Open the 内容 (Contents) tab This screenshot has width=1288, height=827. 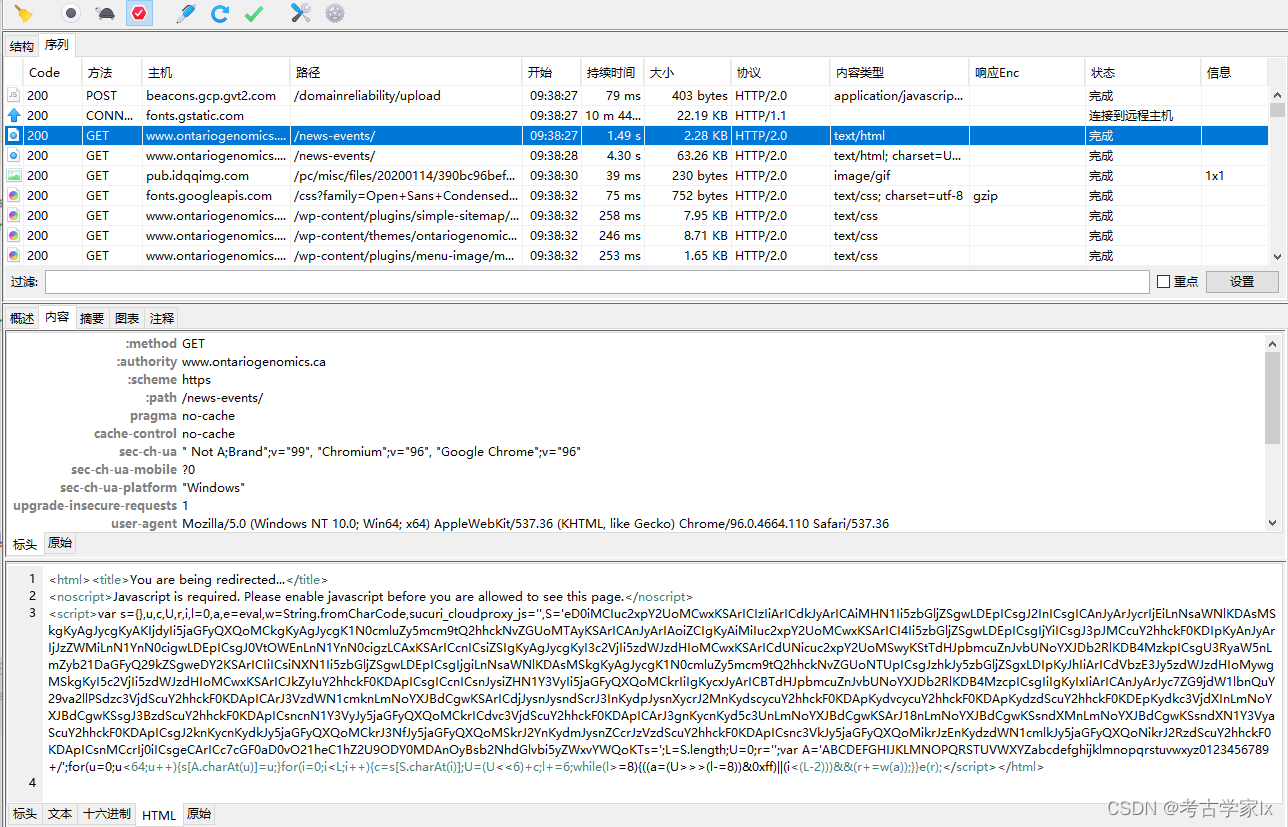(x=57, y=317)
